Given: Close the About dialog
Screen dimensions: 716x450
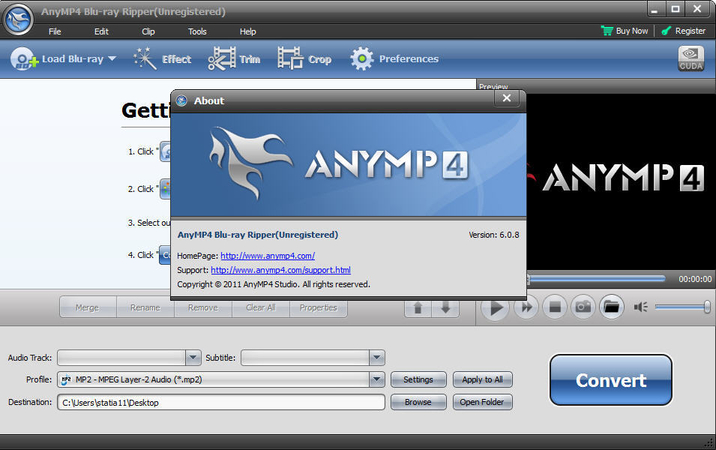Looking at the screenshot, I should [x=506, y=98].
